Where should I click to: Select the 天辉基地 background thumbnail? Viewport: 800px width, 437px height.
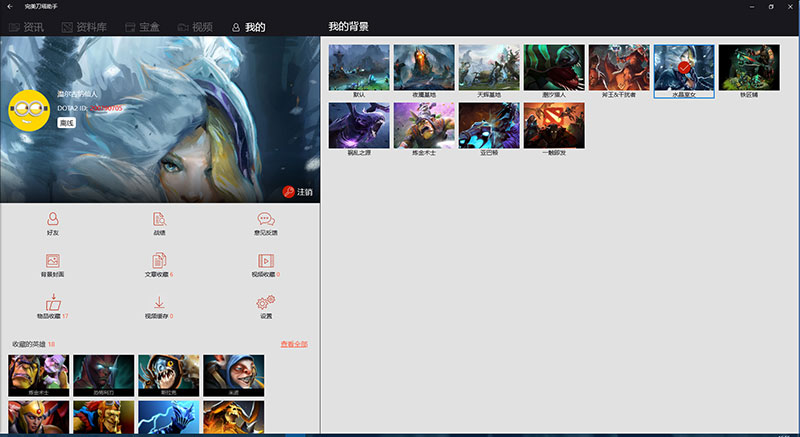[489, 67]
